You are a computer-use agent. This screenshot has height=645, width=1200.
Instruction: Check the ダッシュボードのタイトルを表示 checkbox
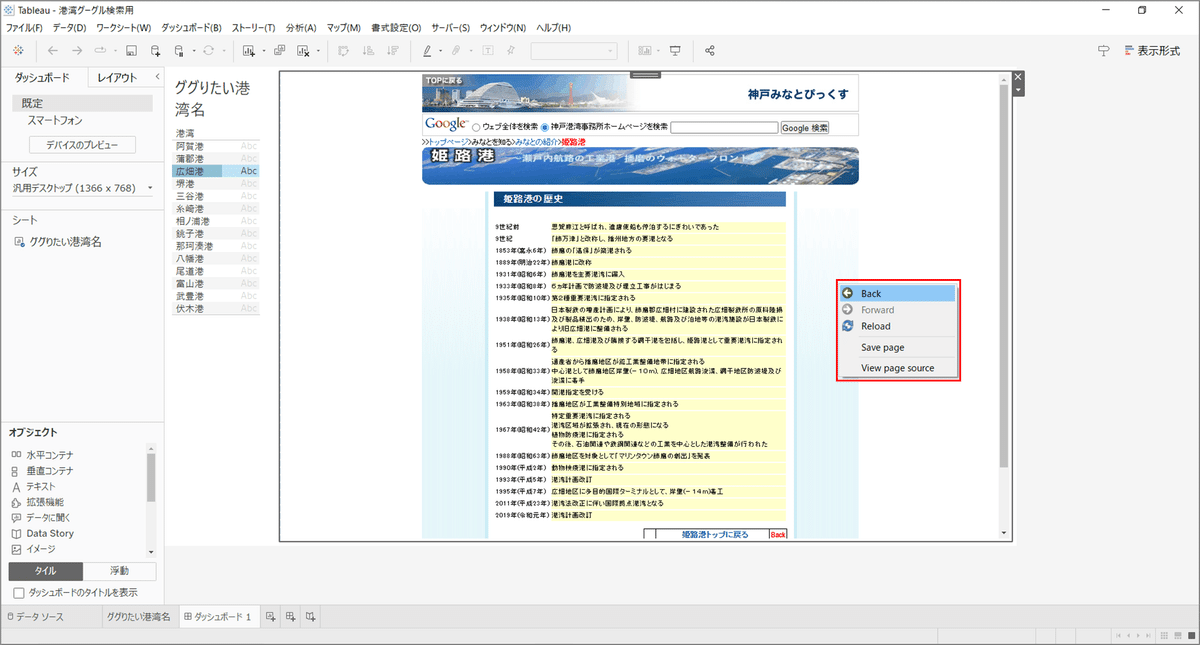tap(18, 592)
